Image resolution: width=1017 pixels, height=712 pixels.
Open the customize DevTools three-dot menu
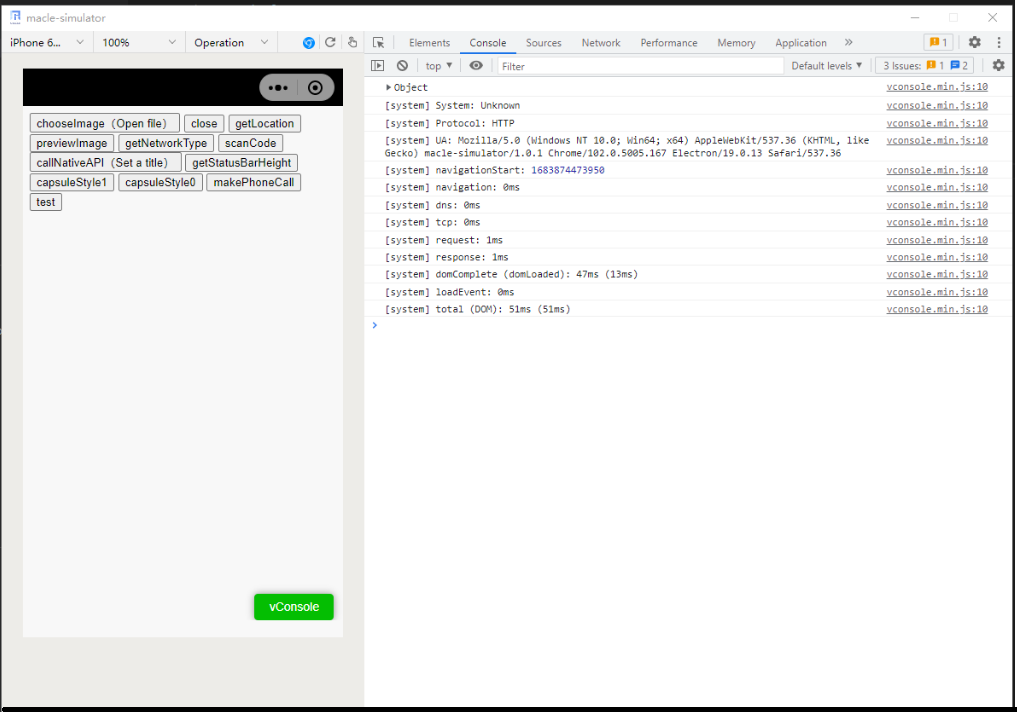[x=999, y=42]
